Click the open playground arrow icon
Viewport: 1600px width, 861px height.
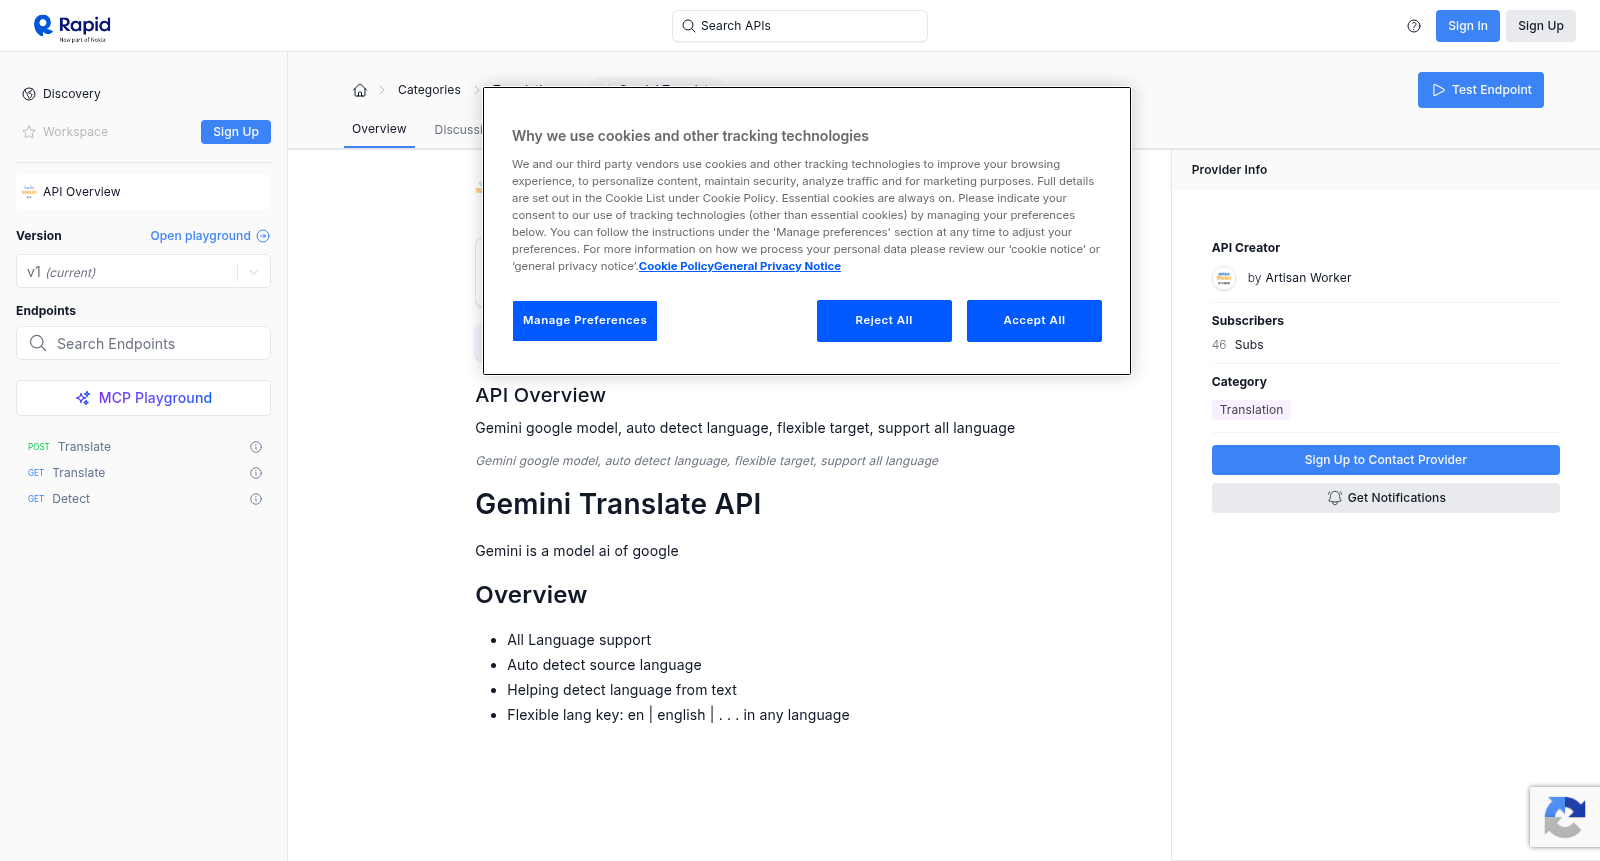pyautogui.click(x=263, y=236)
